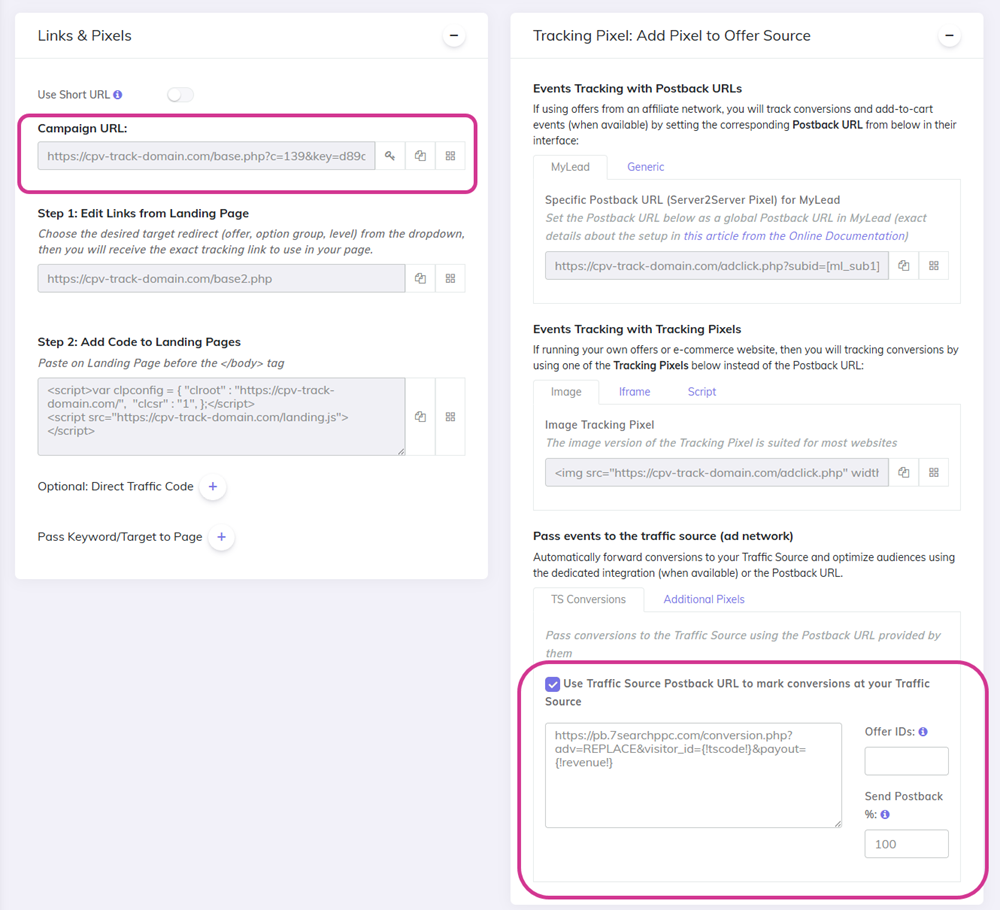Click the base2.php link field
The width and height of the screenshot is (1000, 910).
(221, 279)
